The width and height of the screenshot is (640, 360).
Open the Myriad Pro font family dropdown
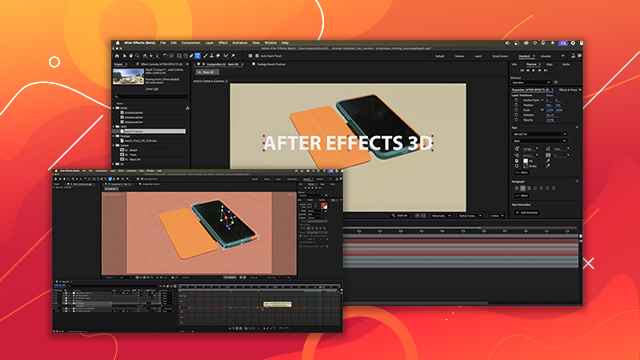[540, 134]
